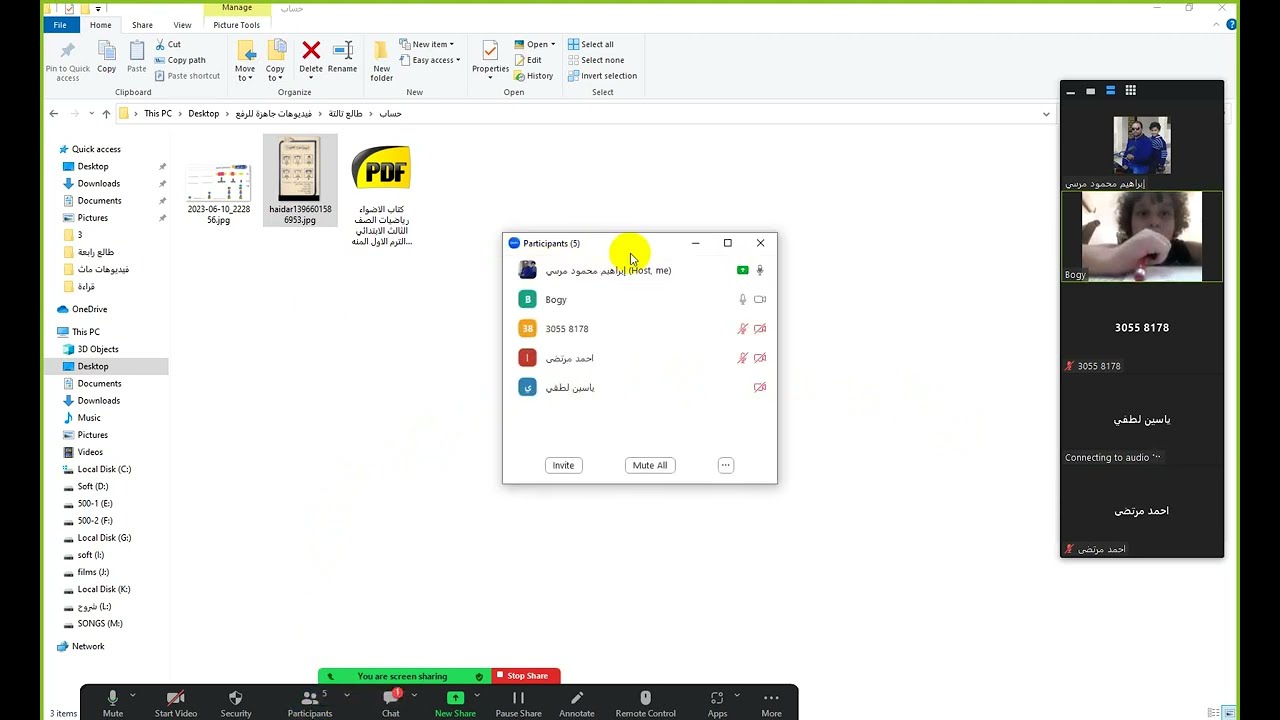
Task: Click the red Delete icon in ribbon
Action: point(311,50)
